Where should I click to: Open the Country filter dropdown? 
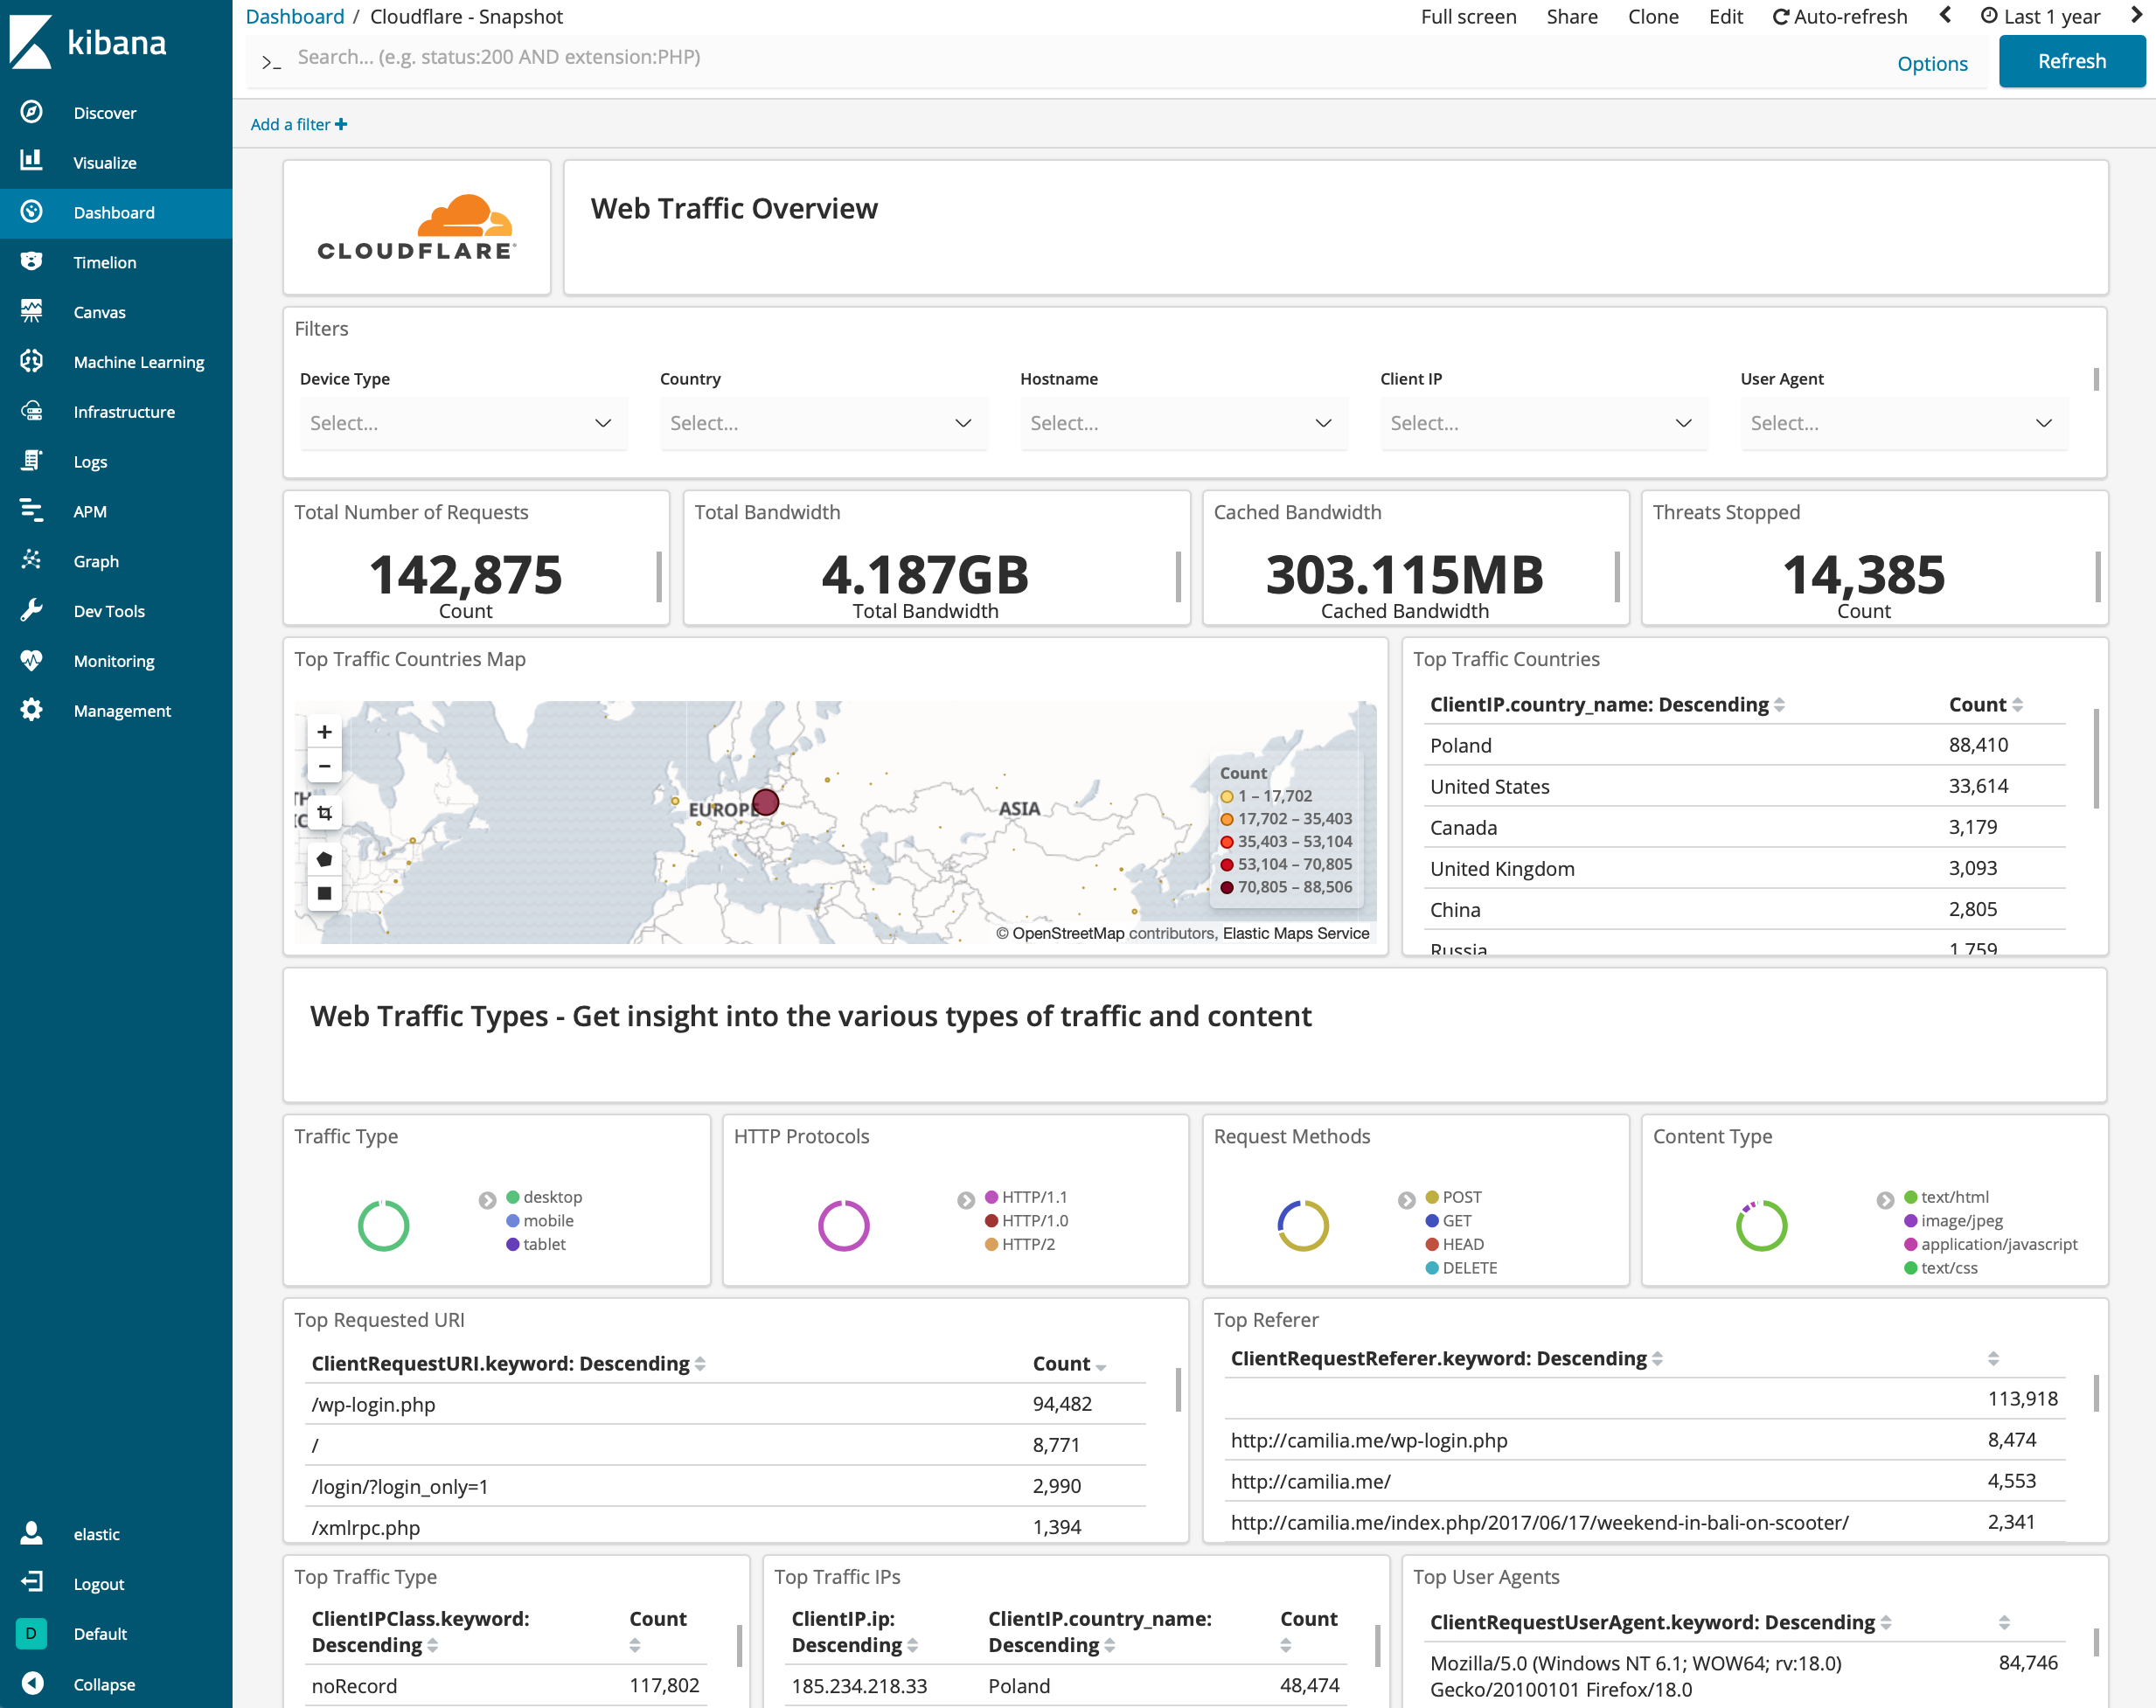click(817, 421)
